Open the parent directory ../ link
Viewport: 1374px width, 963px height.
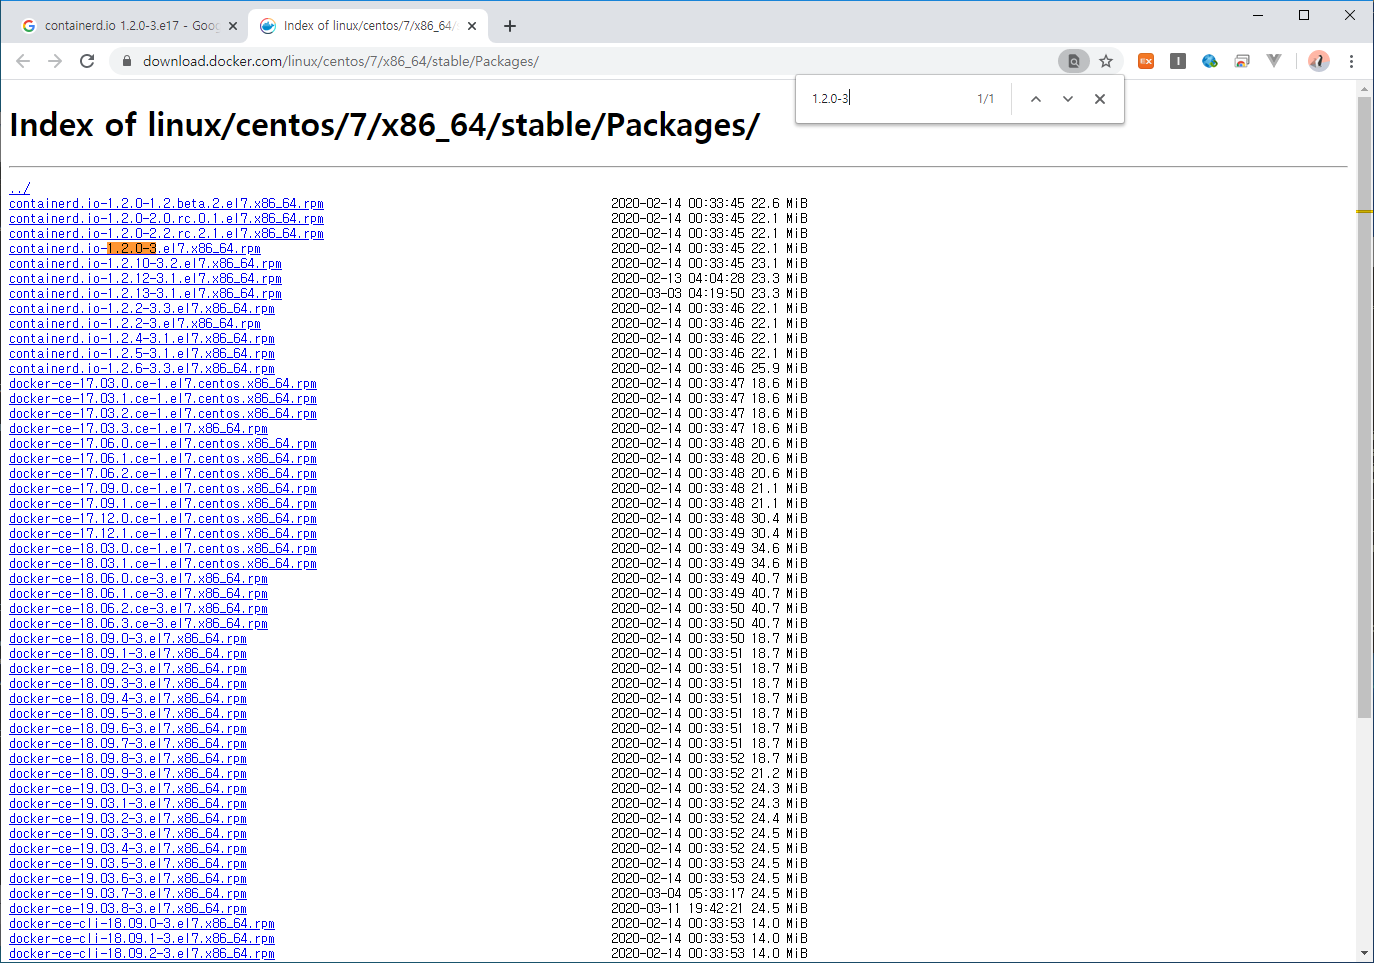pyautogui.click(x=20, y=188)
